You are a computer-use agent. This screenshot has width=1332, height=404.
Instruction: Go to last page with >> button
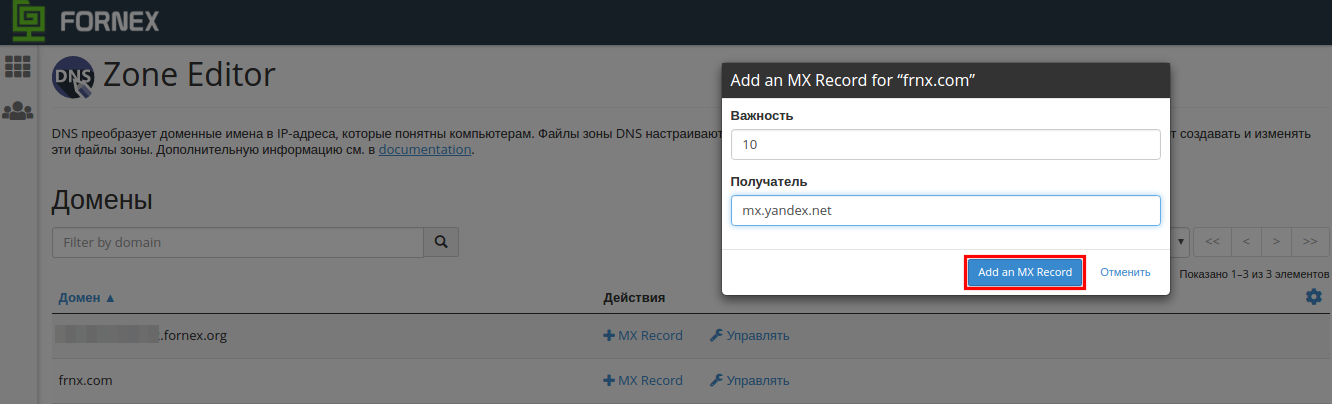coord(1310,242)
